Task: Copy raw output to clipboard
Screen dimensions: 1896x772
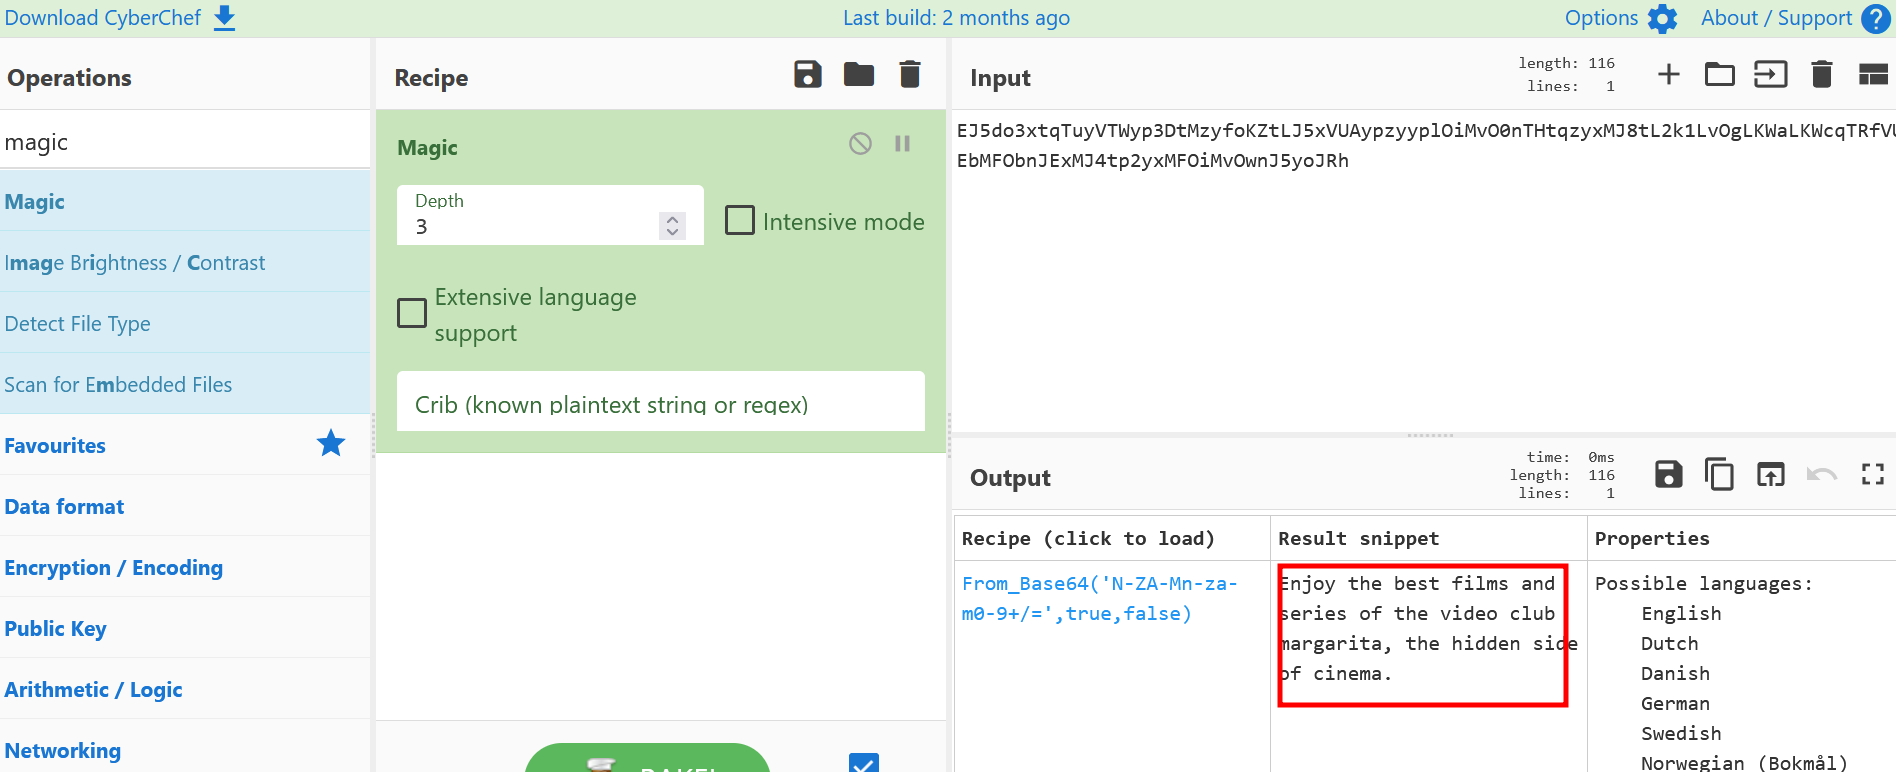Action: click(x=1719, y=475)
